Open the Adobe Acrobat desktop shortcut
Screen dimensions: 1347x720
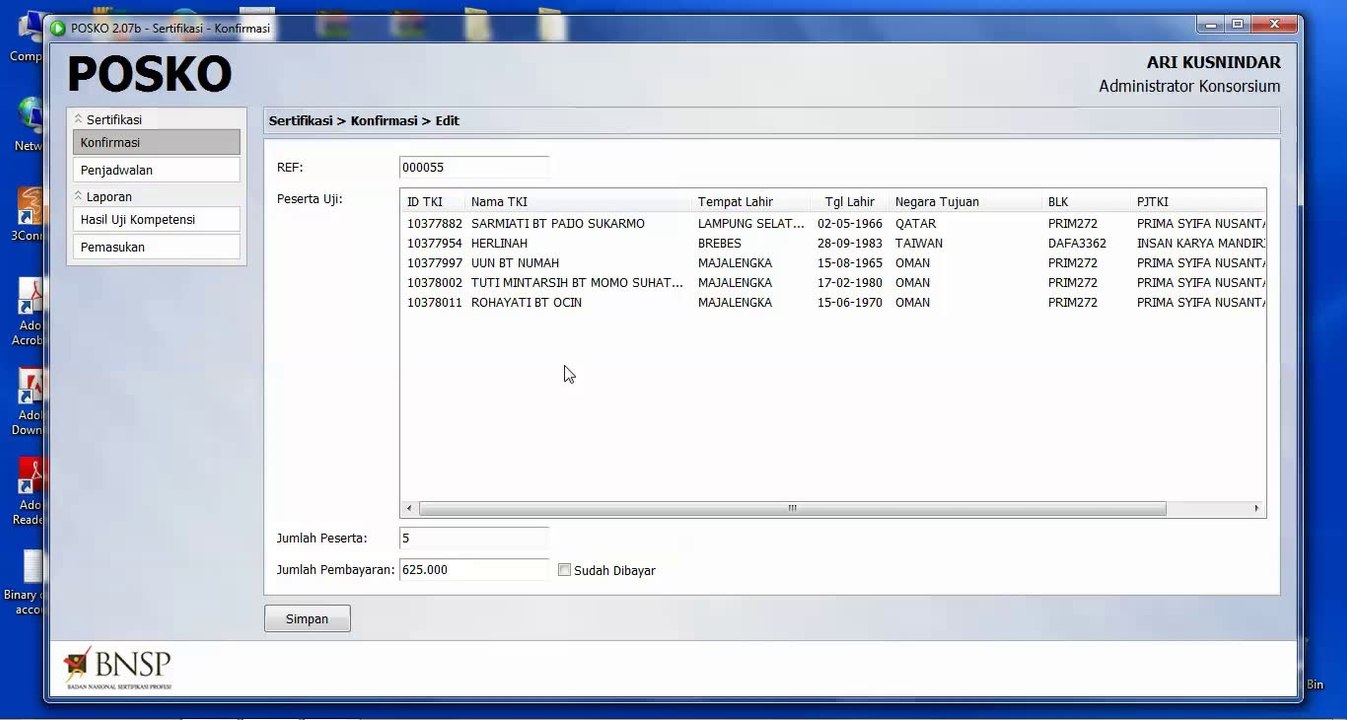pyautogui.click(x=30, y=311)
